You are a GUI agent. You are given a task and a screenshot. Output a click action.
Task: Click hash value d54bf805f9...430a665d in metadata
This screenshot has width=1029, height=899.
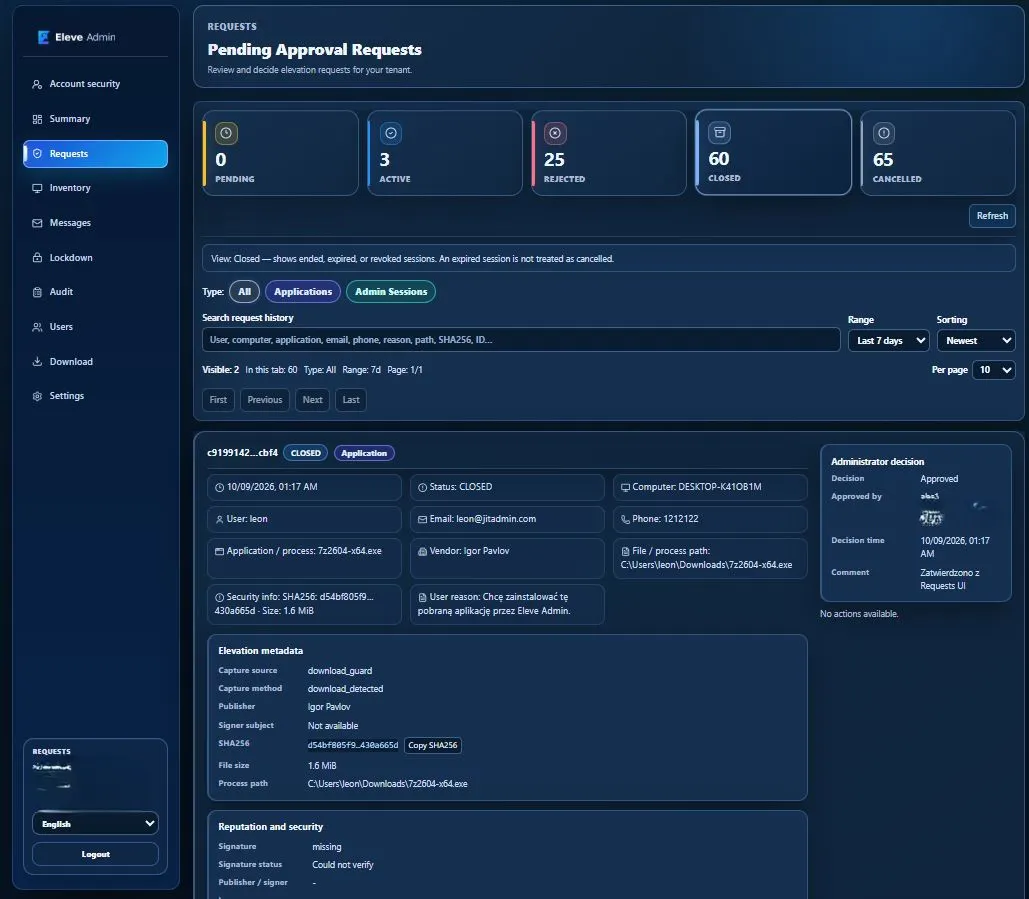pos(352,745)
